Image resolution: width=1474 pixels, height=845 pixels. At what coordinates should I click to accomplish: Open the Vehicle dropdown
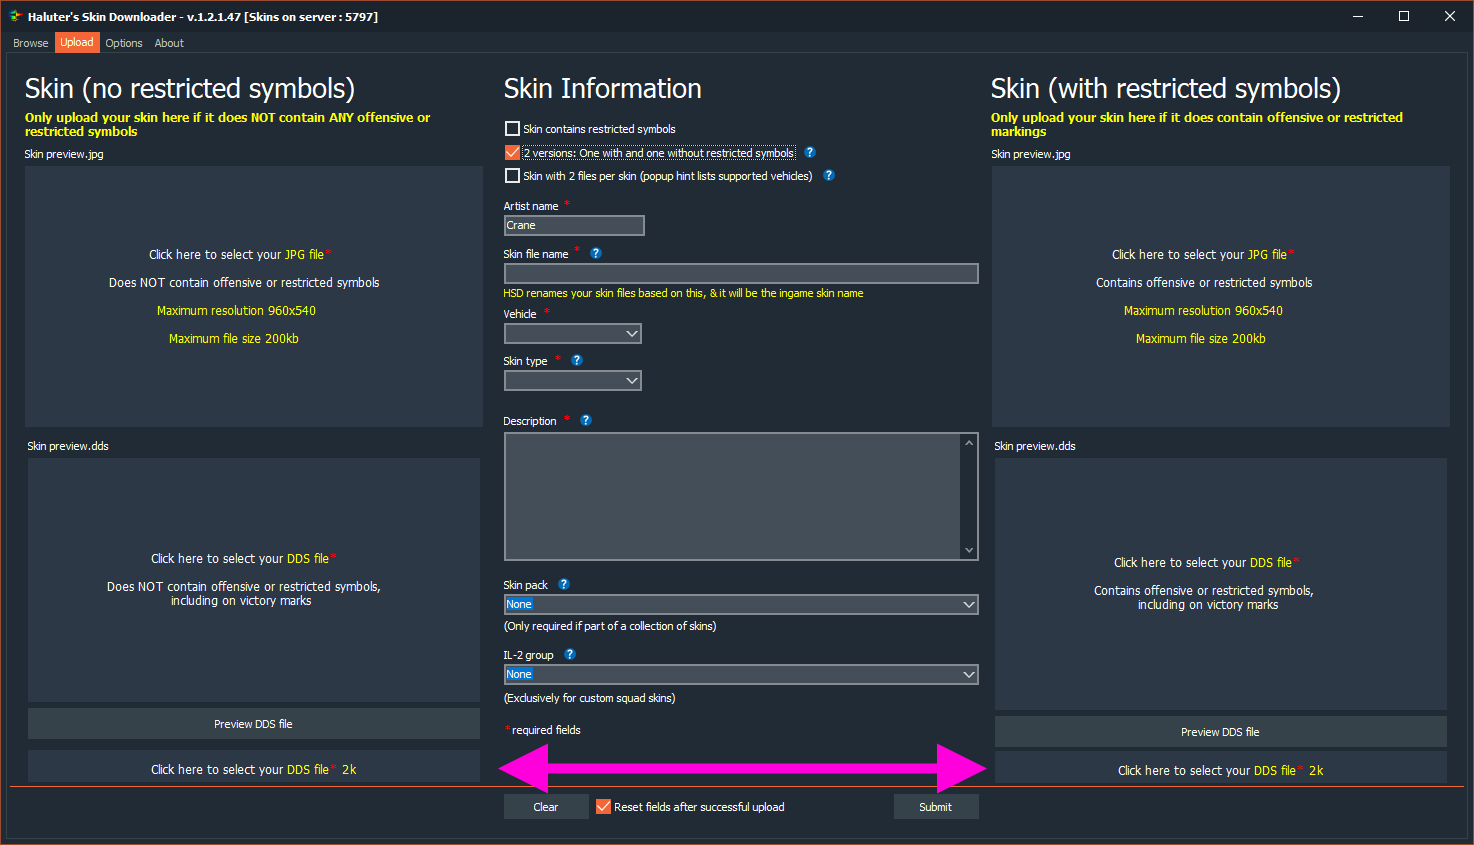(x=572, y=334)
